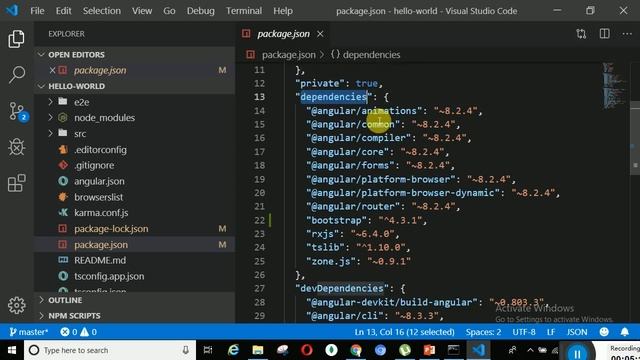Click the Ln 13, Col 16 status entry

(404, 332)
